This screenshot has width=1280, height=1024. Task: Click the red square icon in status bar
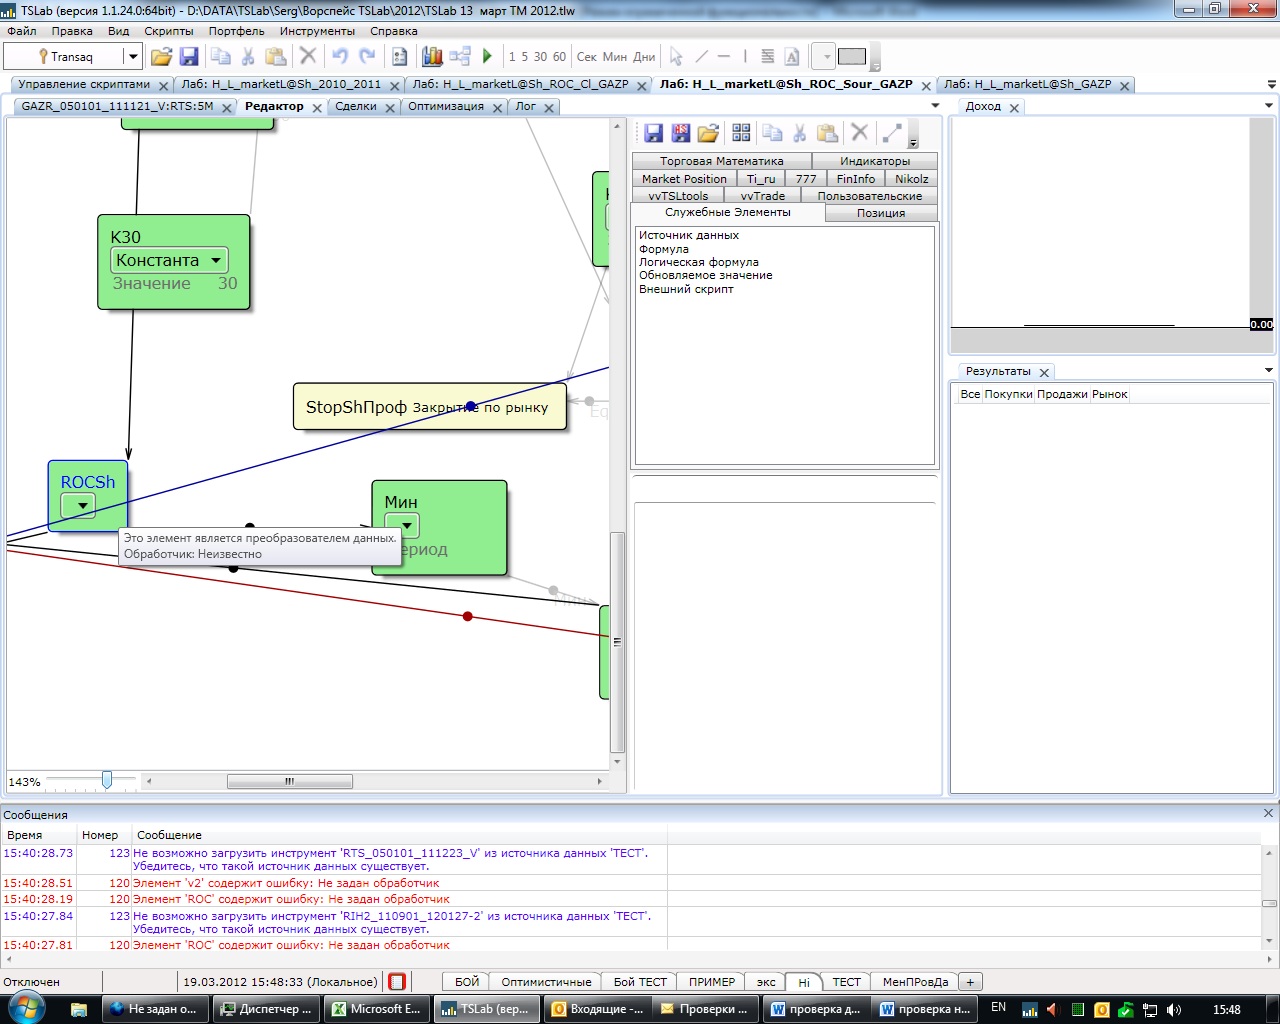pos(397,982)
